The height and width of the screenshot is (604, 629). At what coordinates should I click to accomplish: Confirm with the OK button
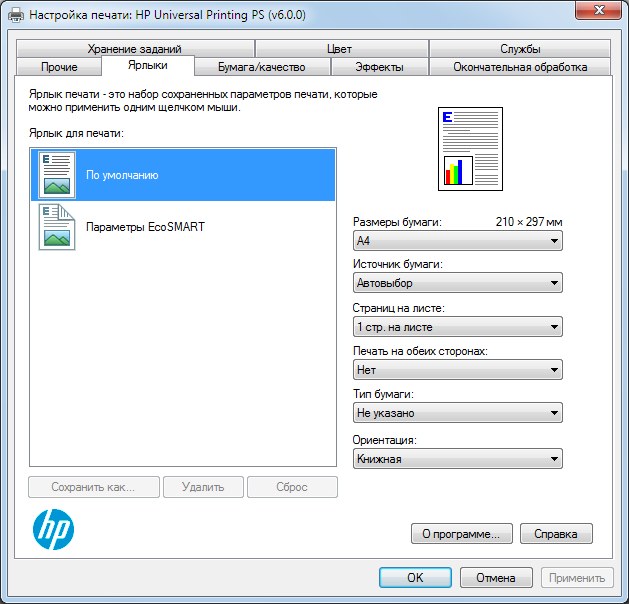415,578
